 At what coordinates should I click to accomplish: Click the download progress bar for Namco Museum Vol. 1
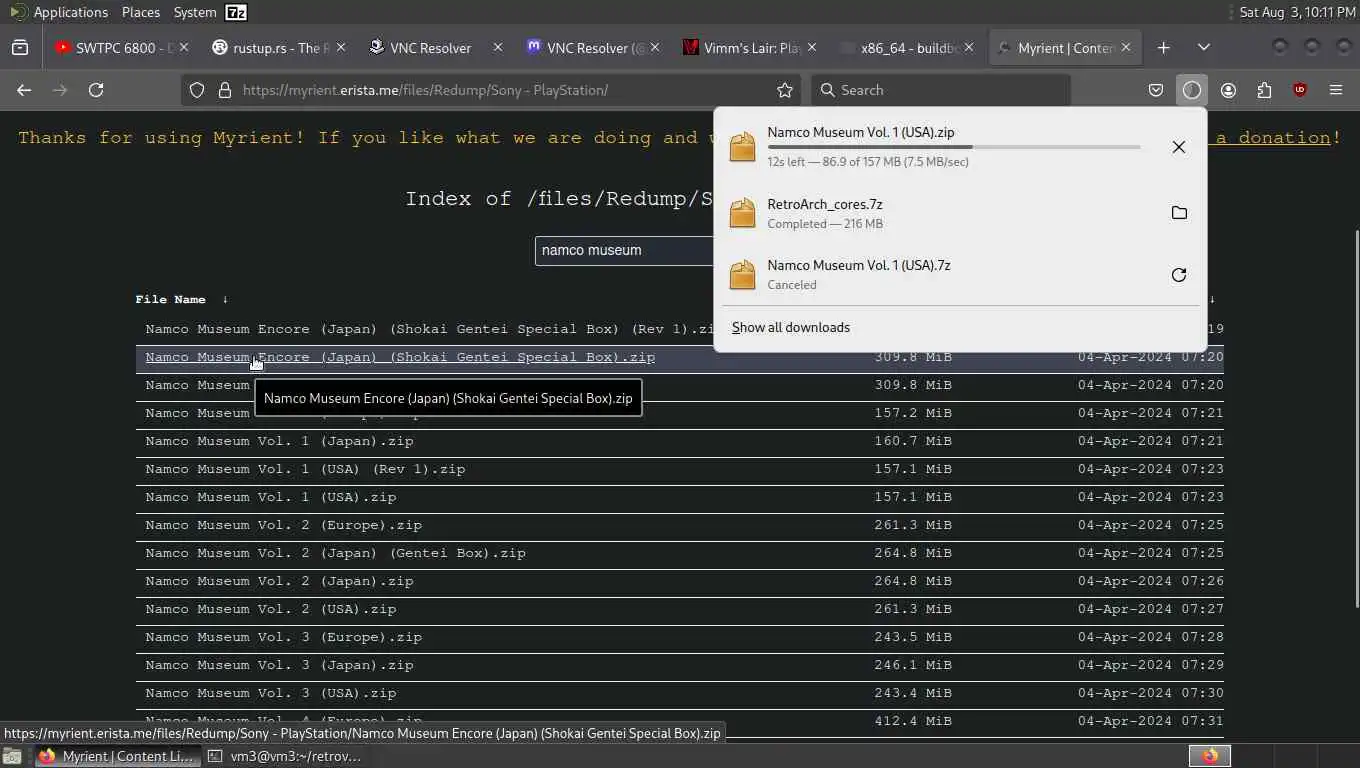pyautogui.click(x=954, y=147)
